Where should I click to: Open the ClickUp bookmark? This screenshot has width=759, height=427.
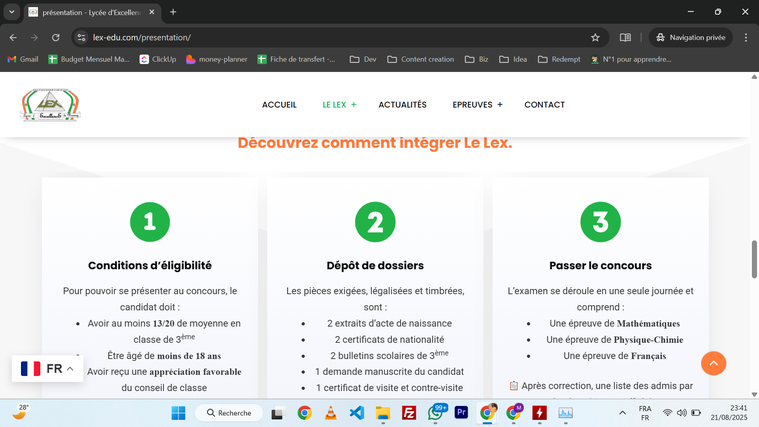pos(158,59)
